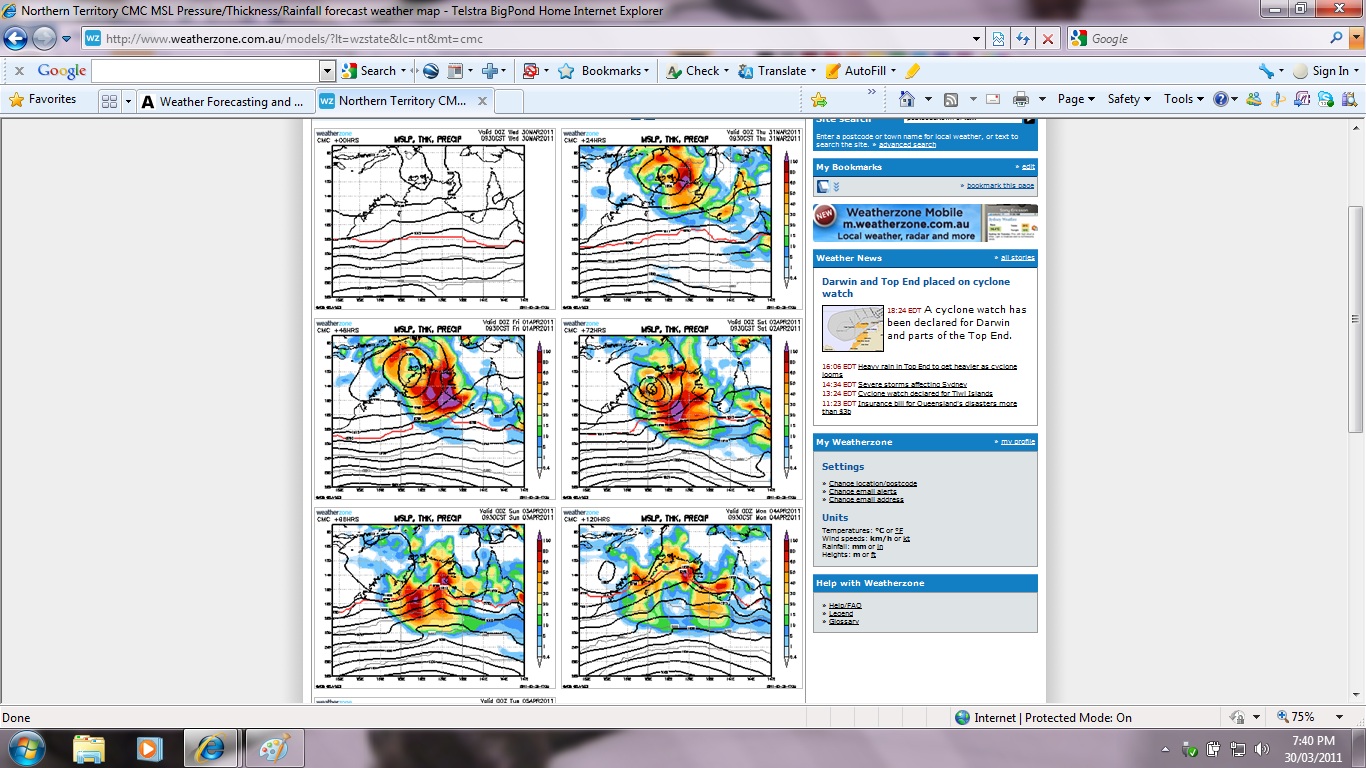This screenshot has width=1366, height=768.
Task: Open the Google Toolbar search box dropdown
Action: click(x=327, y=71)
